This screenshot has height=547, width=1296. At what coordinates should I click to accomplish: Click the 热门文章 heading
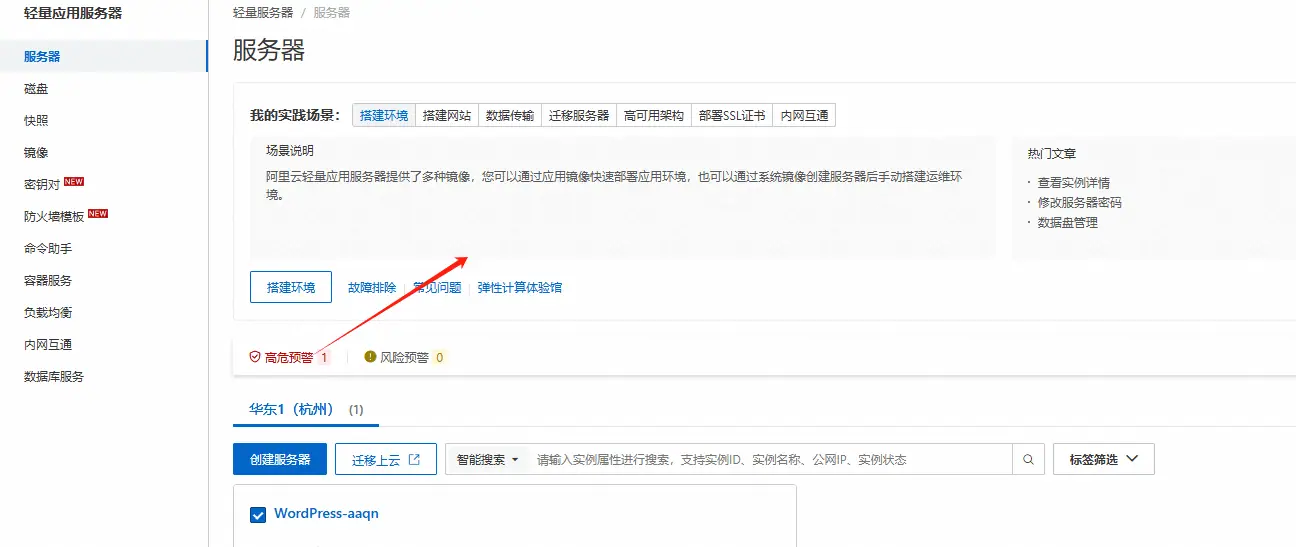(1052, 154)
